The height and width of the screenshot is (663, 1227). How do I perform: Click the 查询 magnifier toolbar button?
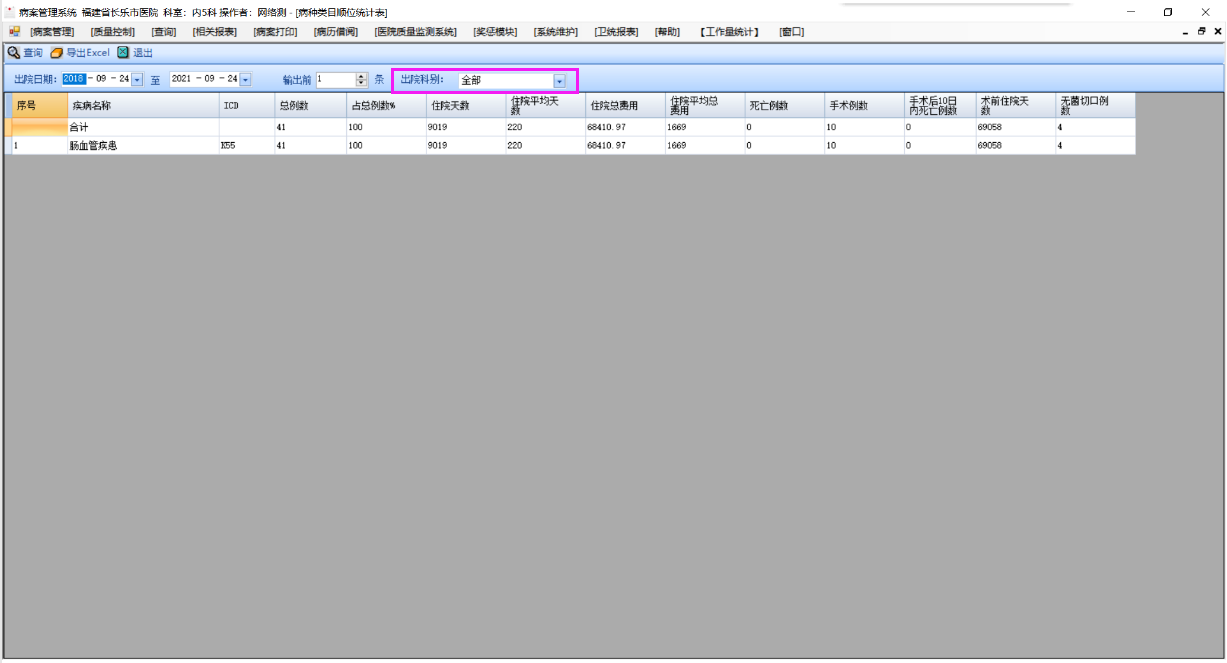[25, 53]
